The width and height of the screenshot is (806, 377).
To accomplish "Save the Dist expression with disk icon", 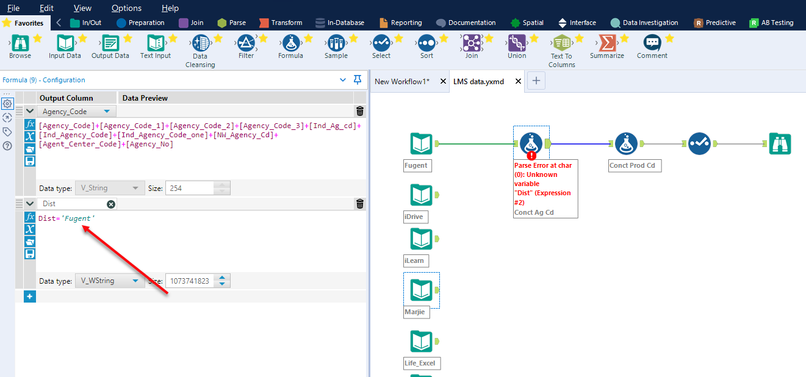I will [30, 253].
